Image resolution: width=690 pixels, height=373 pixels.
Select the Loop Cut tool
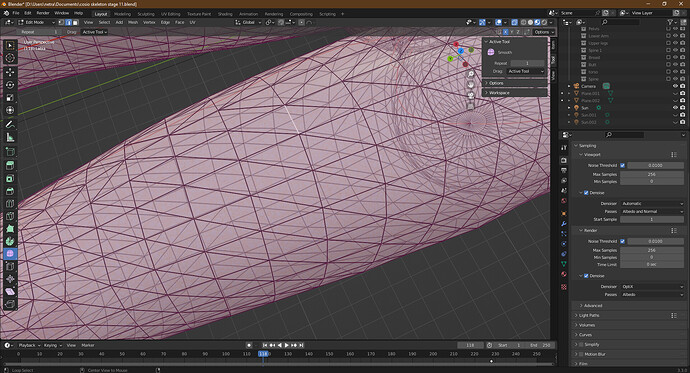click(x=10, y=203)
